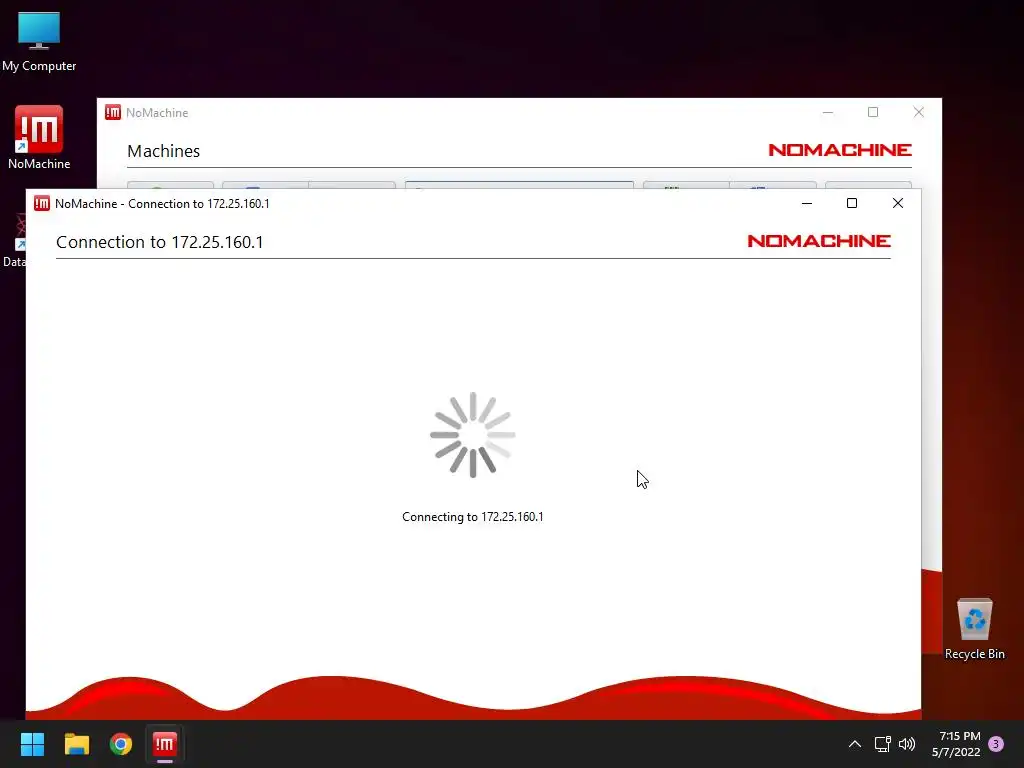Screen dimensions: 1024x768
Task: Maximize the background NoMachine Machines window
Action: [873, 112]
